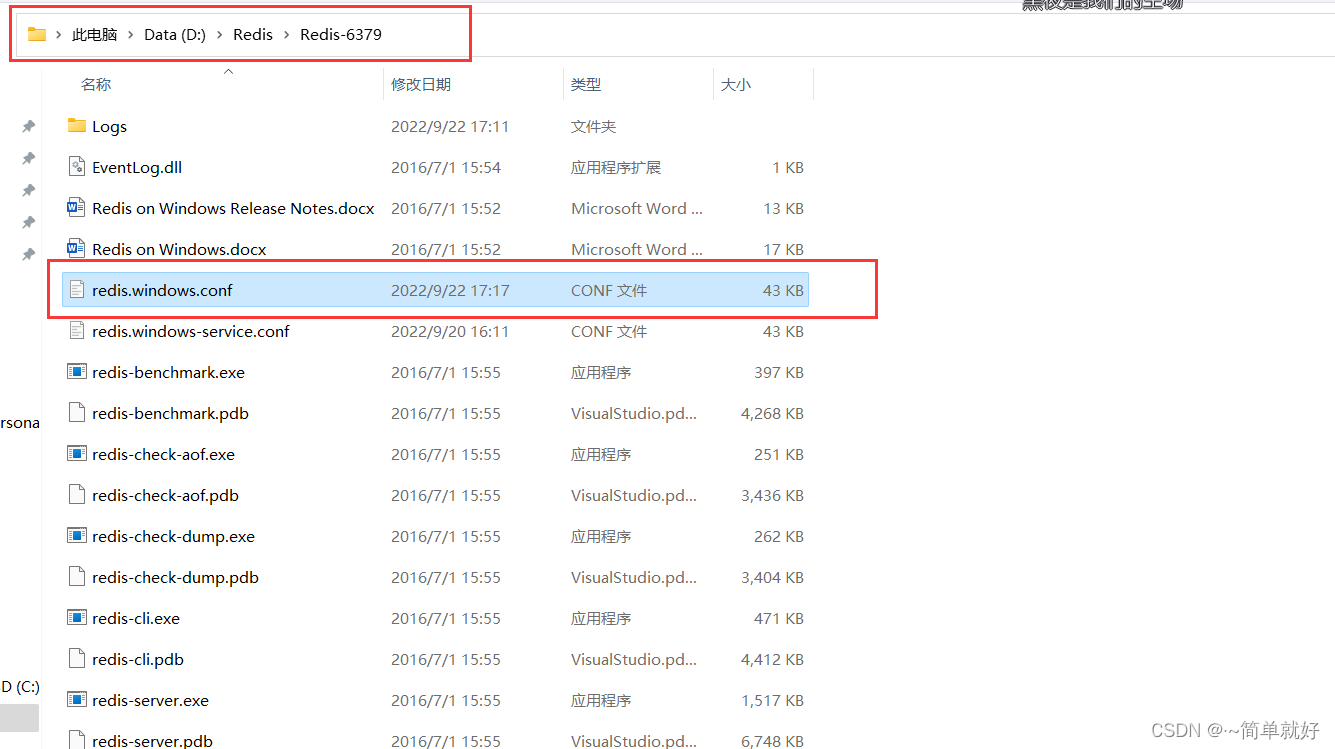Click the redis-benchmark.exe application icon
The height and width of the screenshot is (749, 1335).
77,372
